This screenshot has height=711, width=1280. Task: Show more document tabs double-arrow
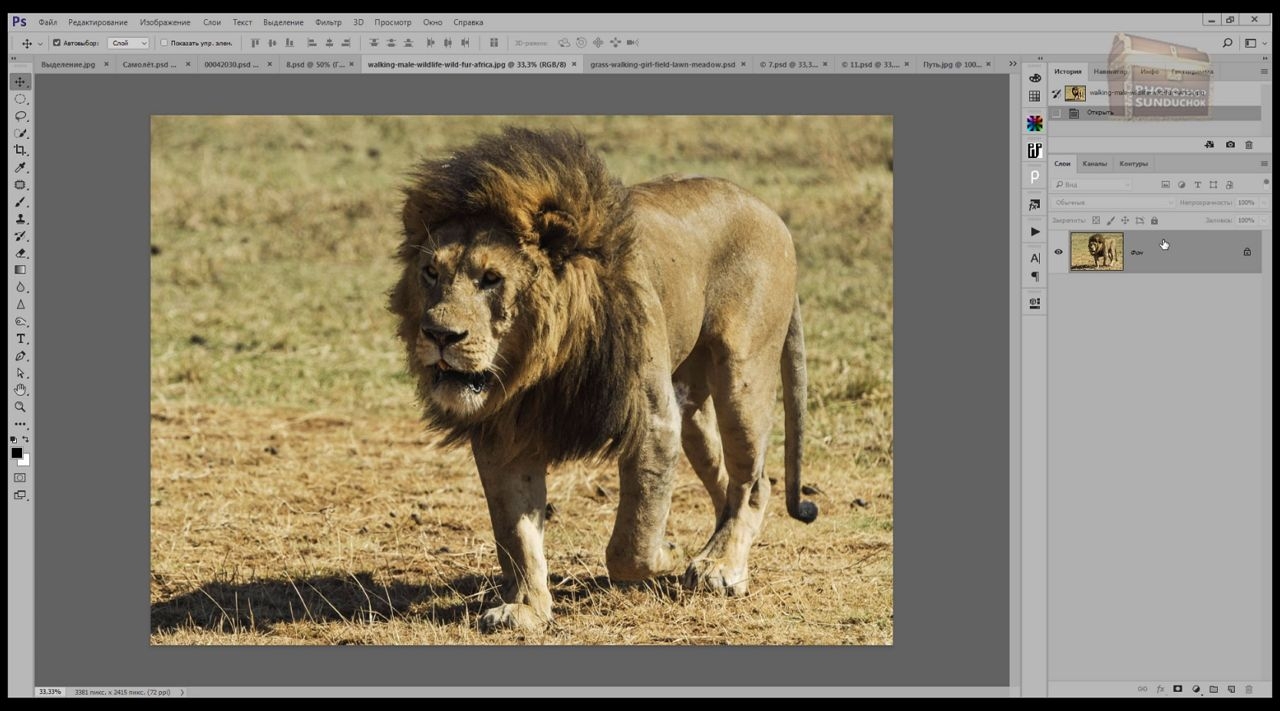pos(1012,64)
